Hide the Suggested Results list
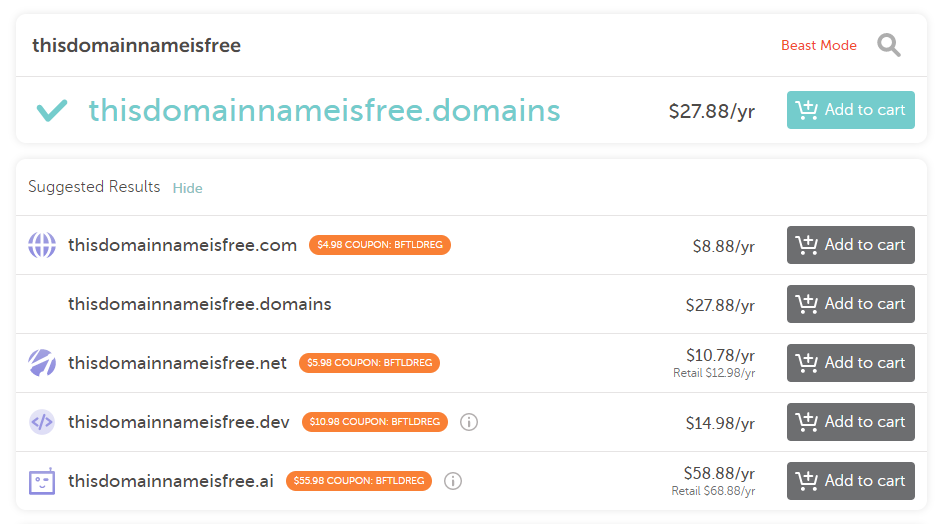941x524 pixels. (x=187, y=188)
